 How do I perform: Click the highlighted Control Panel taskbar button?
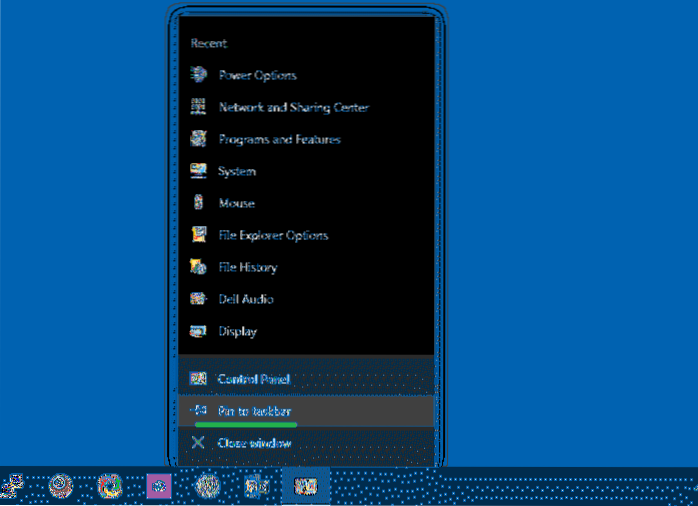[x=305, y=486]
